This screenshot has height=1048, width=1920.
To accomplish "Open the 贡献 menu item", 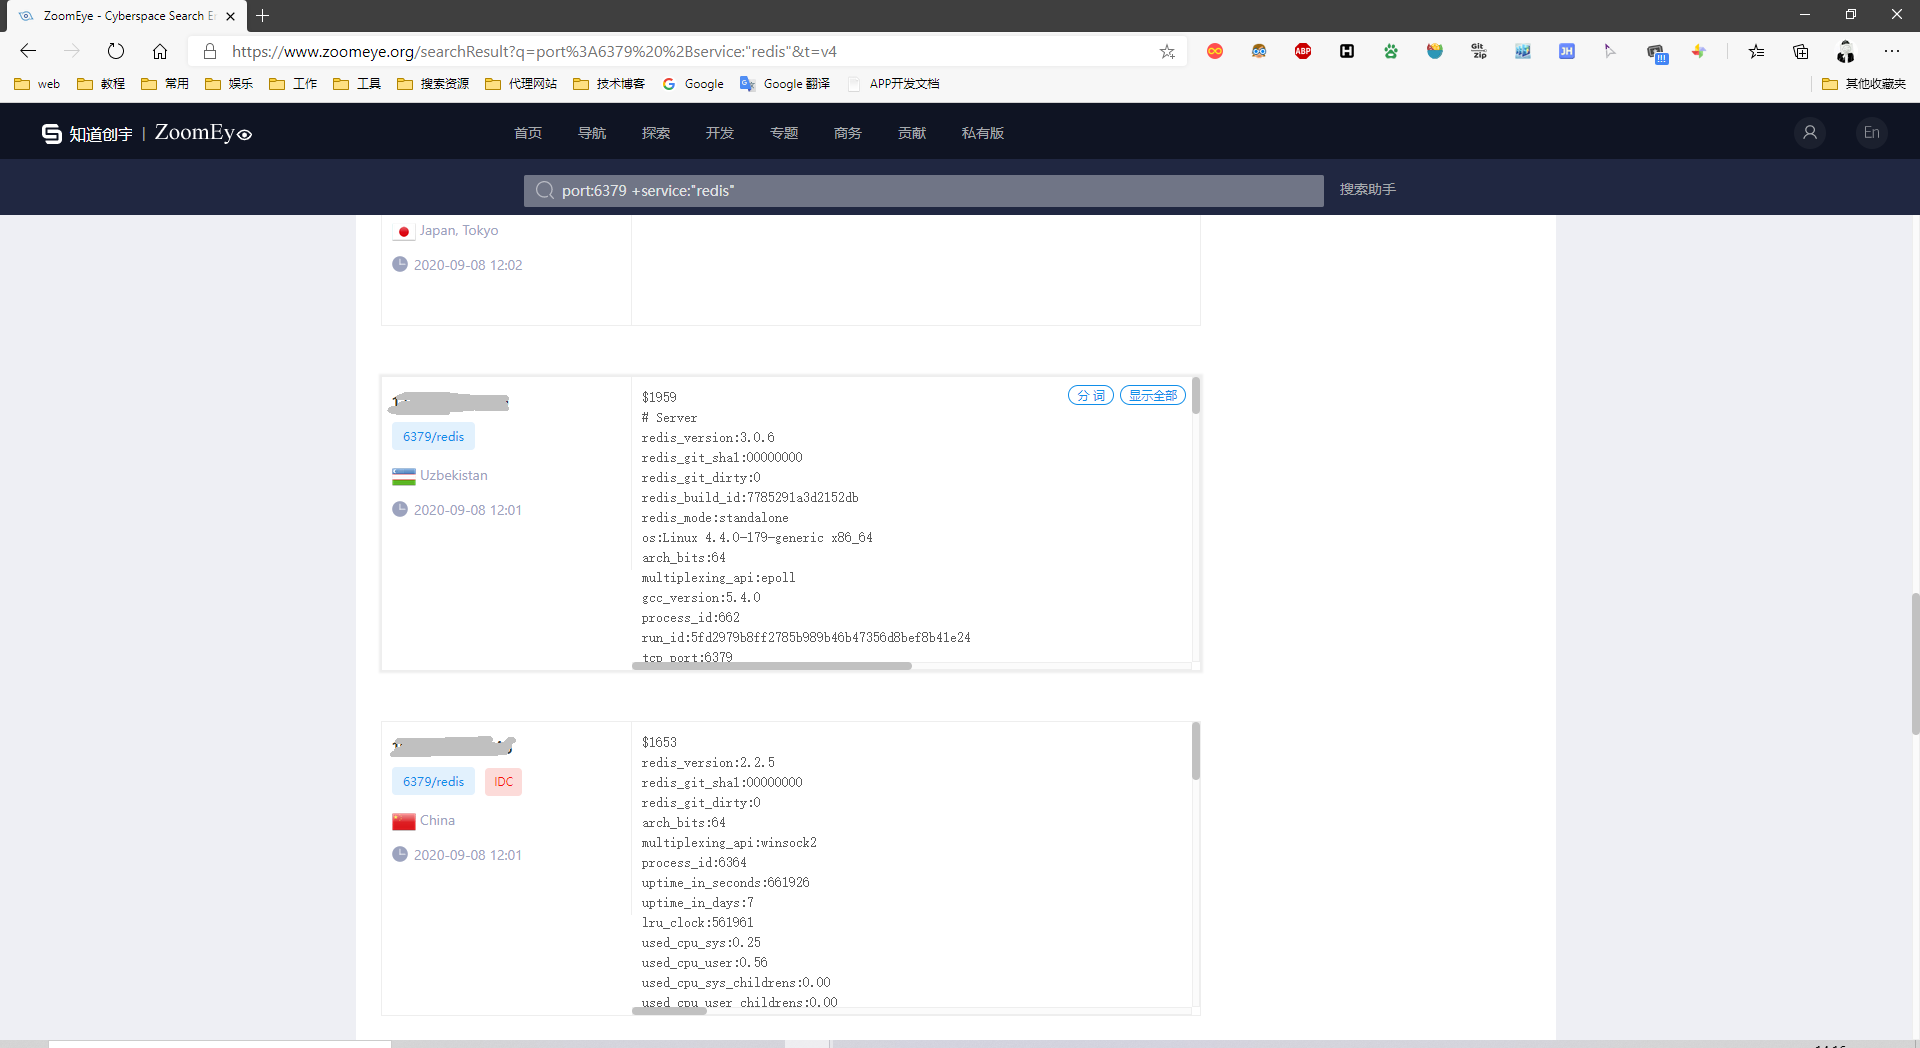I will pyautogui.click(x=912, y=133).
